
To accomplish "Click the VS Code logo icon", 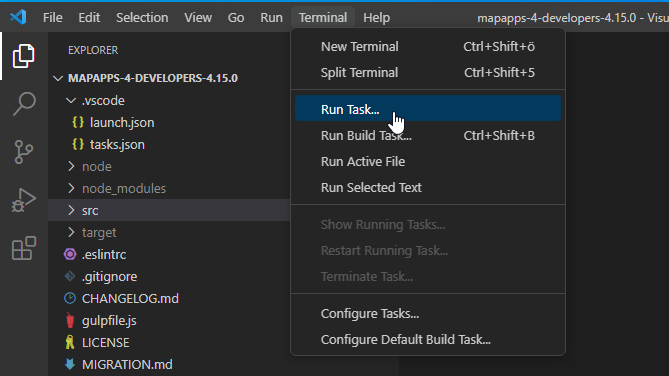I will [18, 17].
